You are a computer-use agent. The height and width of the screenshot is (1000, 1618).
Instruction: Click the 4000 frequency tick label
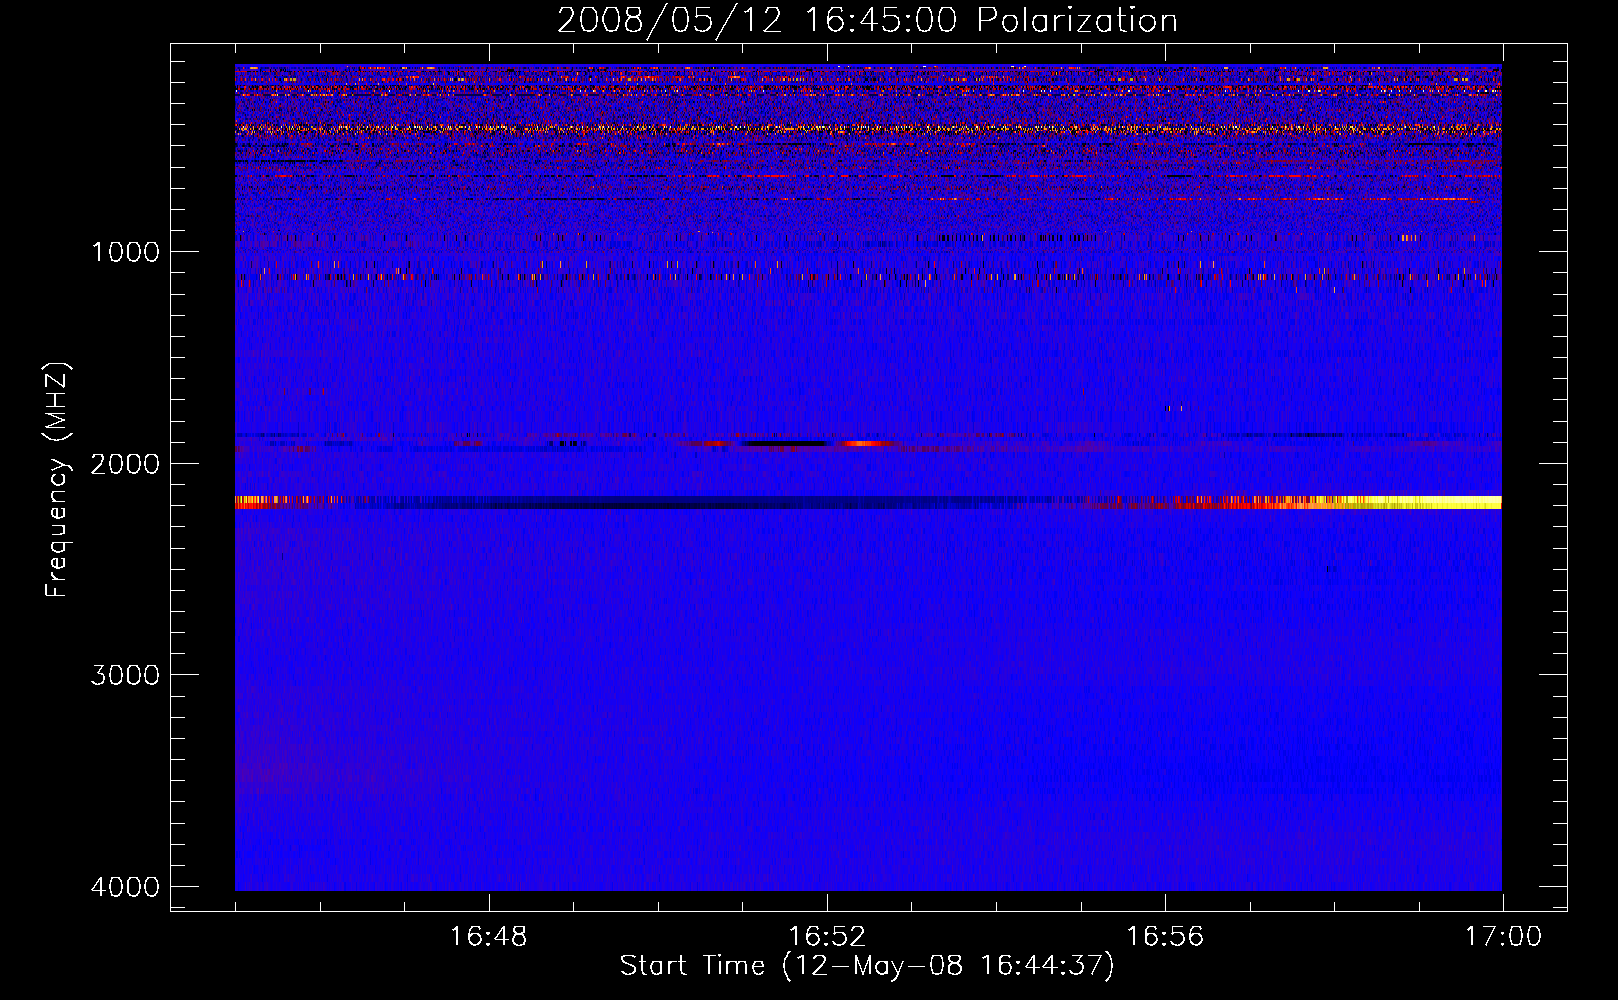126,887
